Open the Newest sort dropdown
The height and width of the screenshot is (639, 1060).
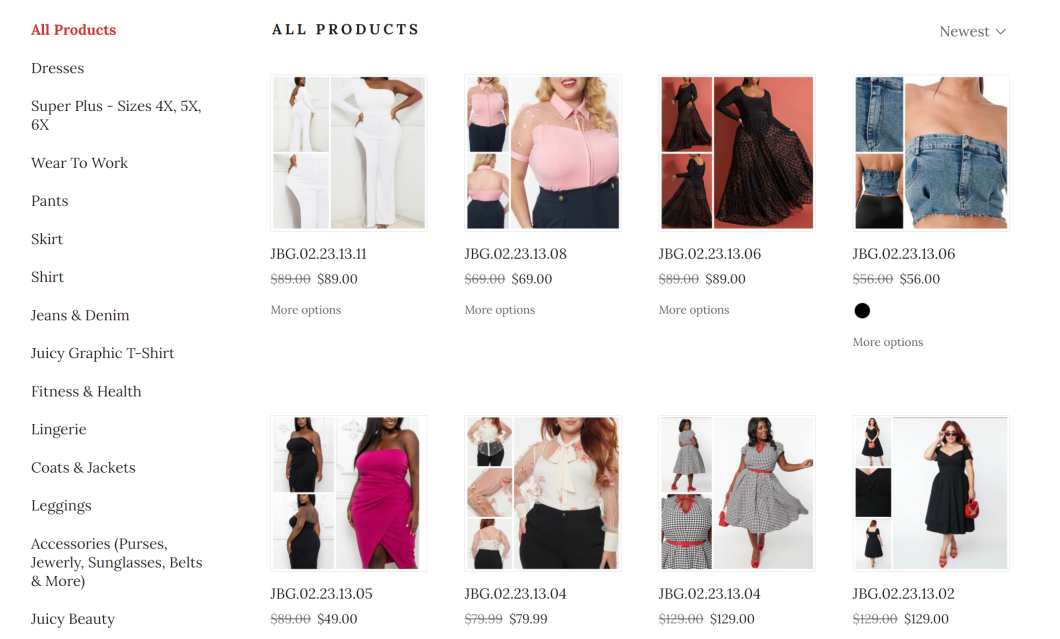click(972, 32)
